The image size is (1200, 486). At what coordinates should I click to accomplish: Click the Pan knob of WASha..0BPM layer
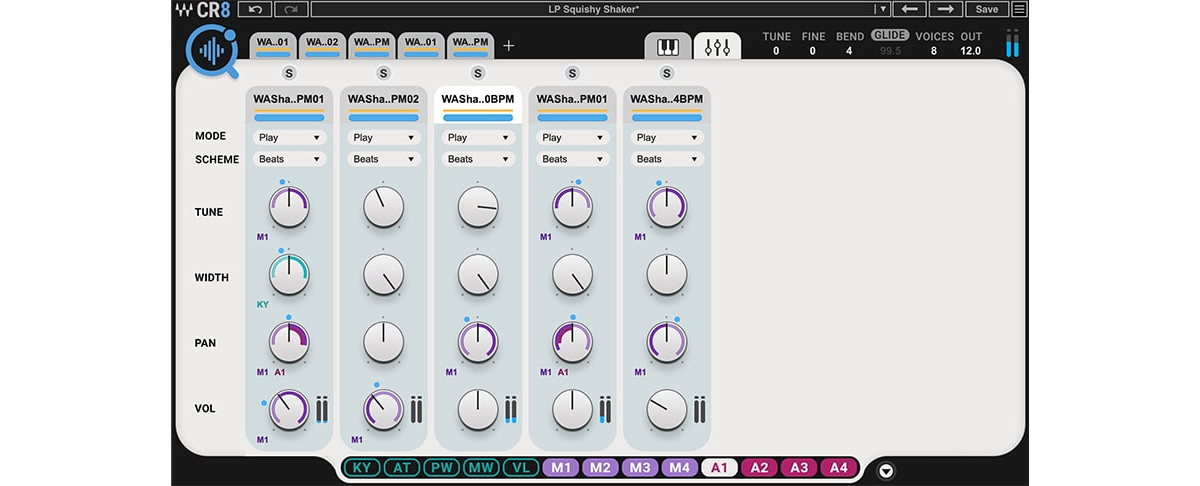[x=478, y=341]
